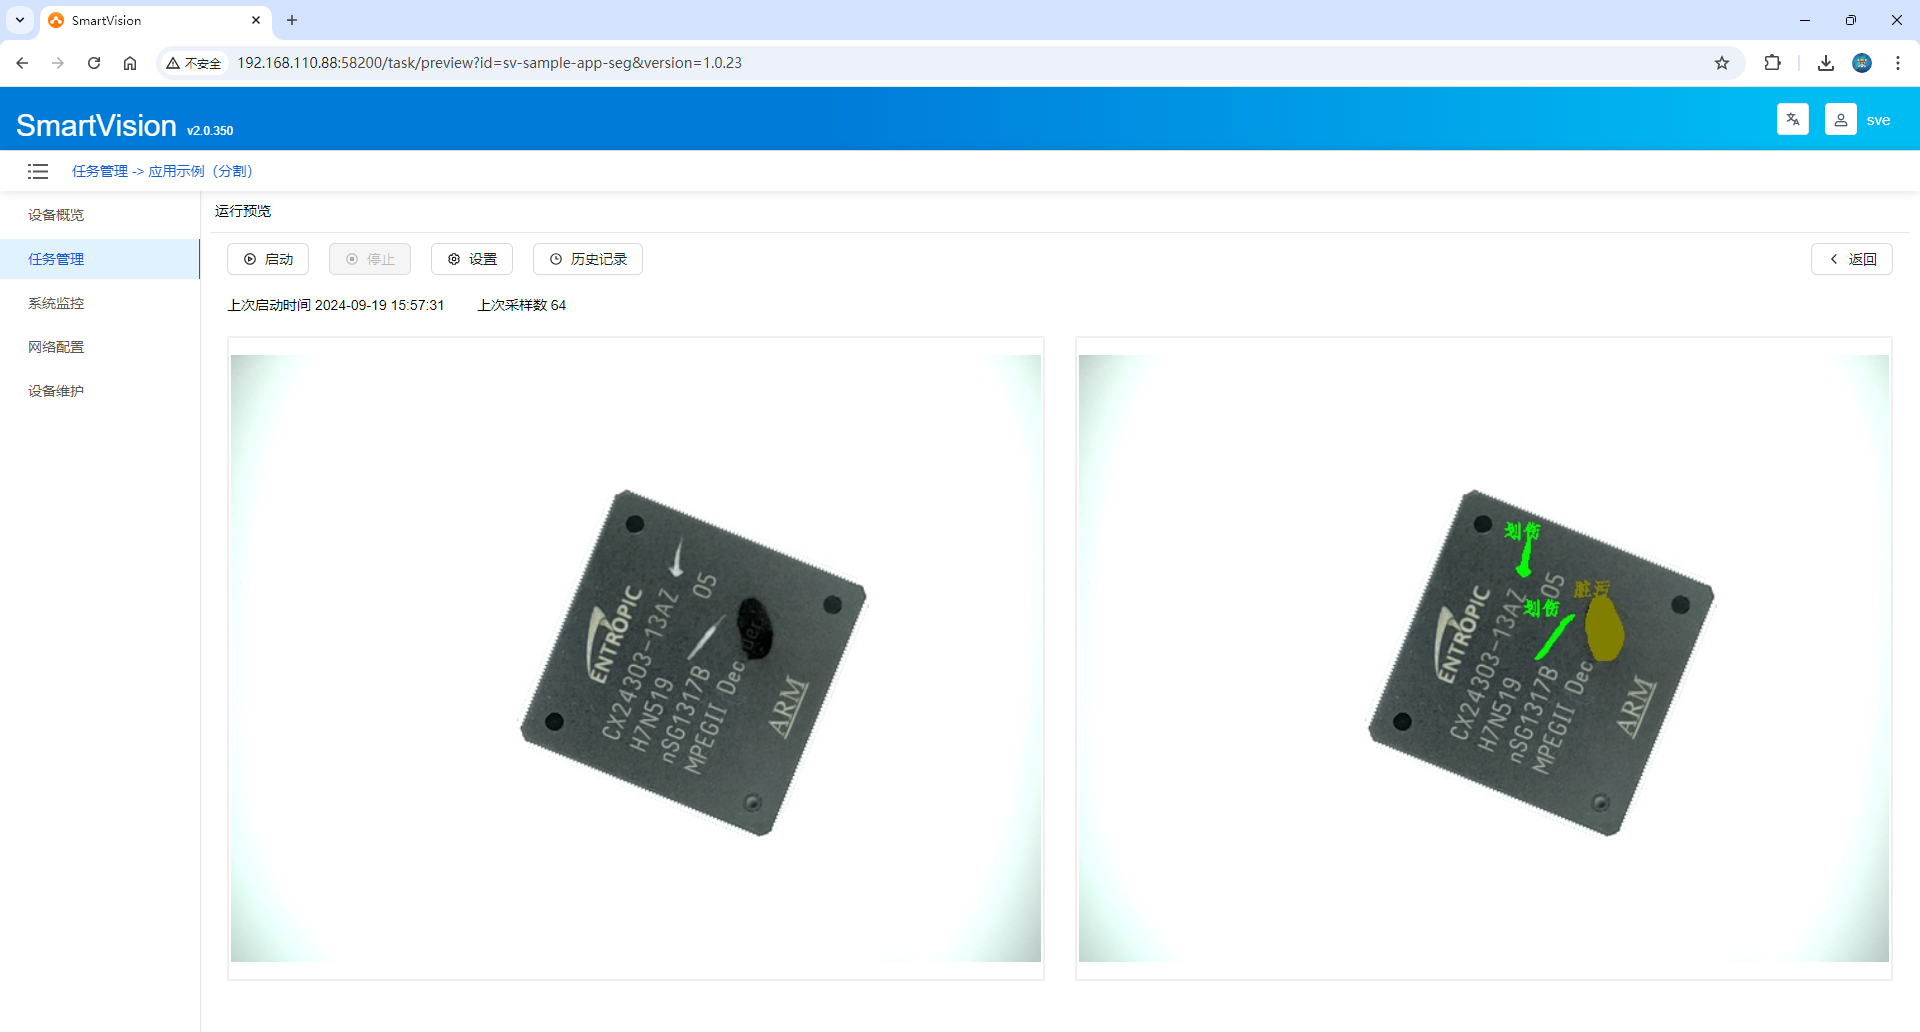Viewport: 1920px width, 1032px height.
Task: Open a new browser tab
Action: (292, 20)
